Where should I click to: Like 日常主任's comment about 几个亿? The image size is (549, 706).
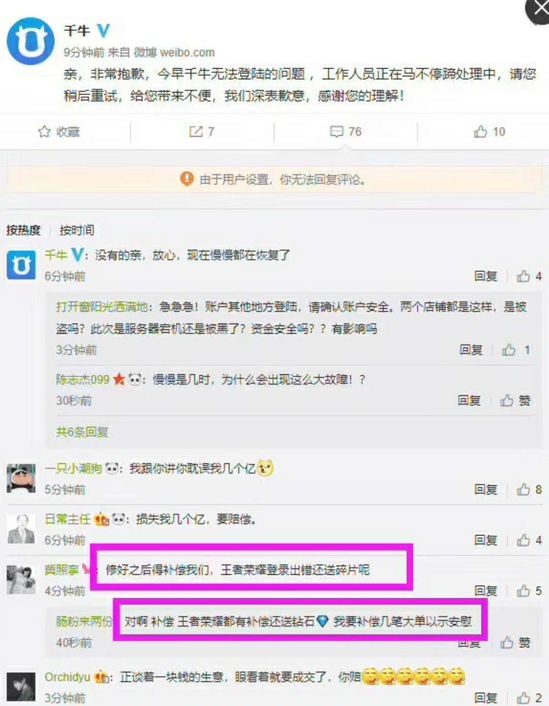click(x=523, y=540)
